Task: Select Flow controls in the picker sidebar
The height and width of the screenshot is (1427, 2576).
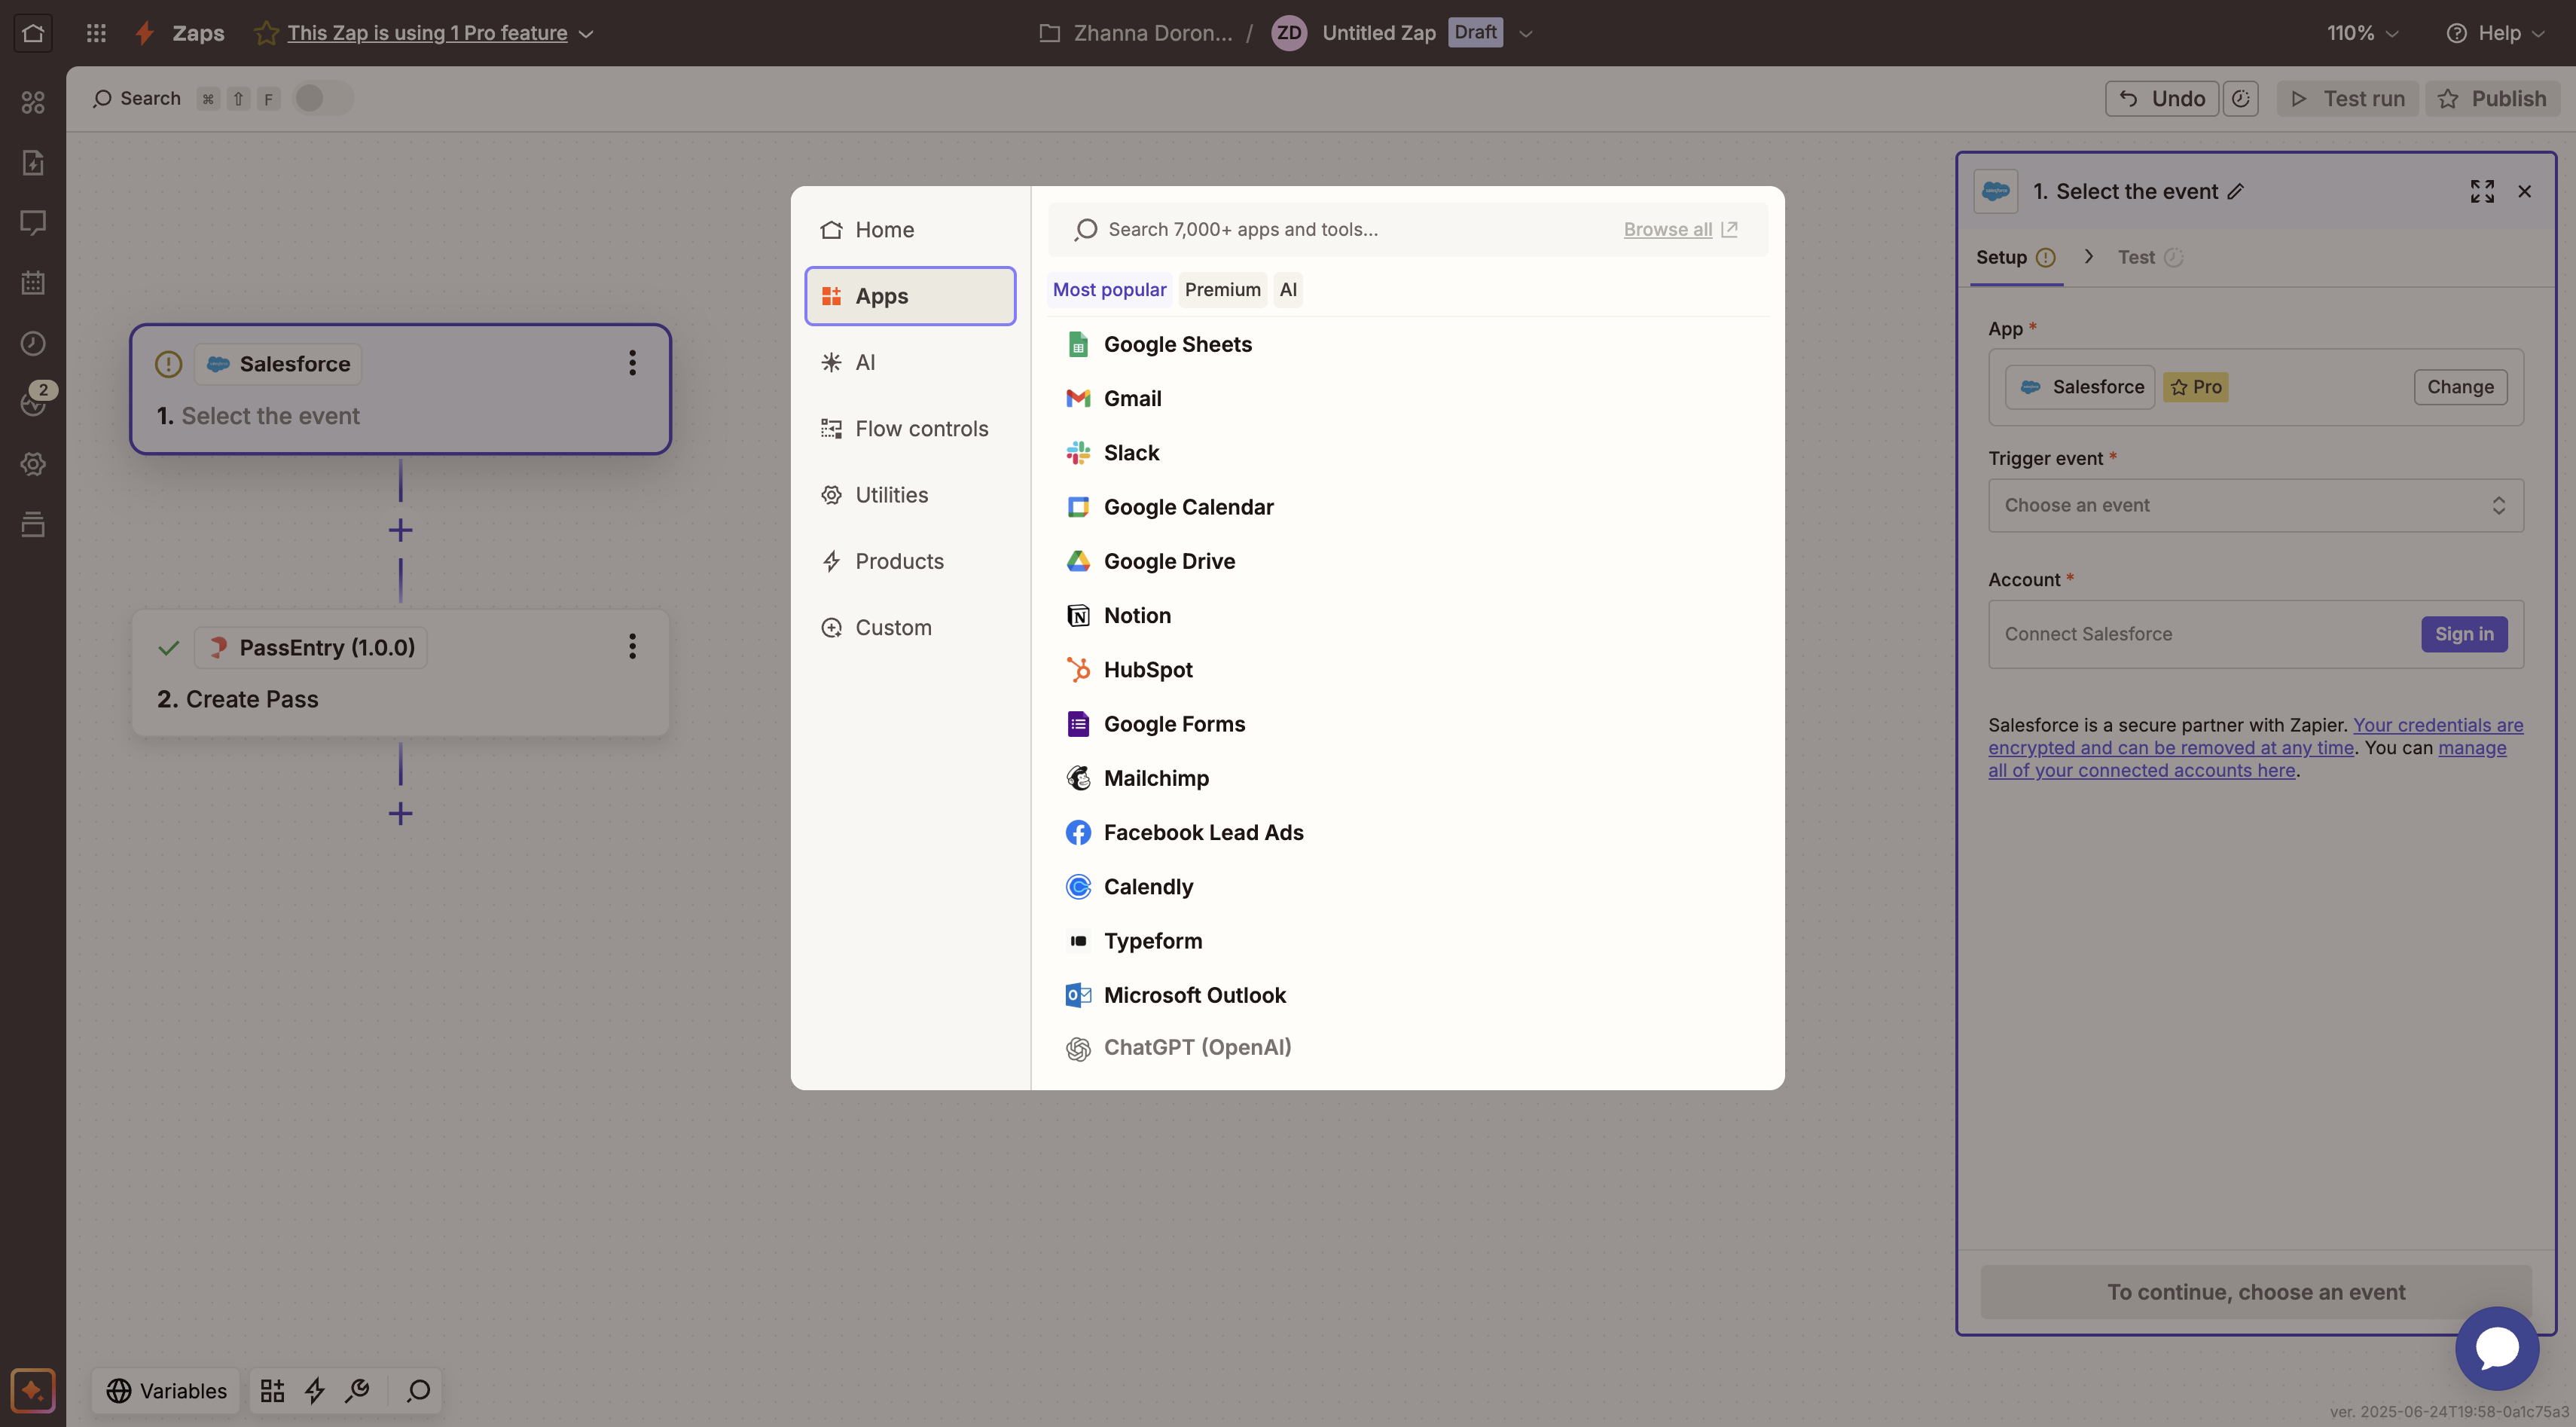Action: coord(909,428)
